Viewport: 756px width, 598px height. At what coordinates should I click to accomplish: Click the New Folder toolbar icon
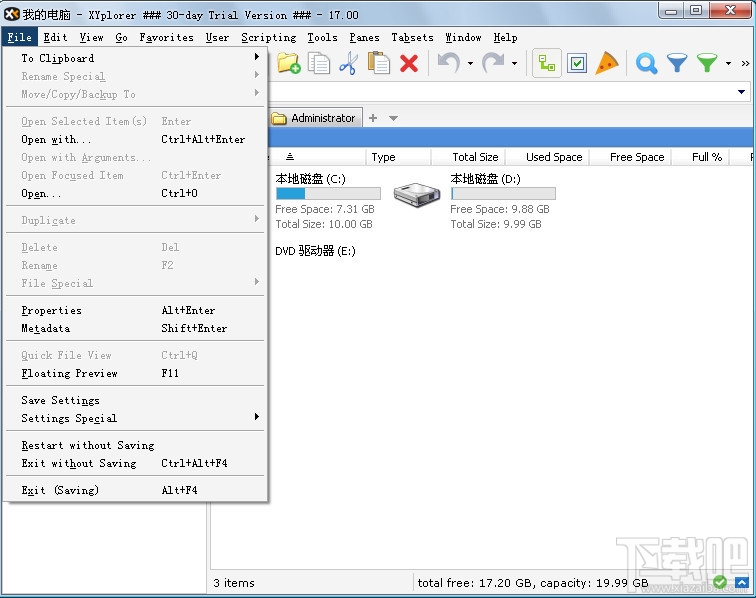pyautogui.click(x=289, y=63)
